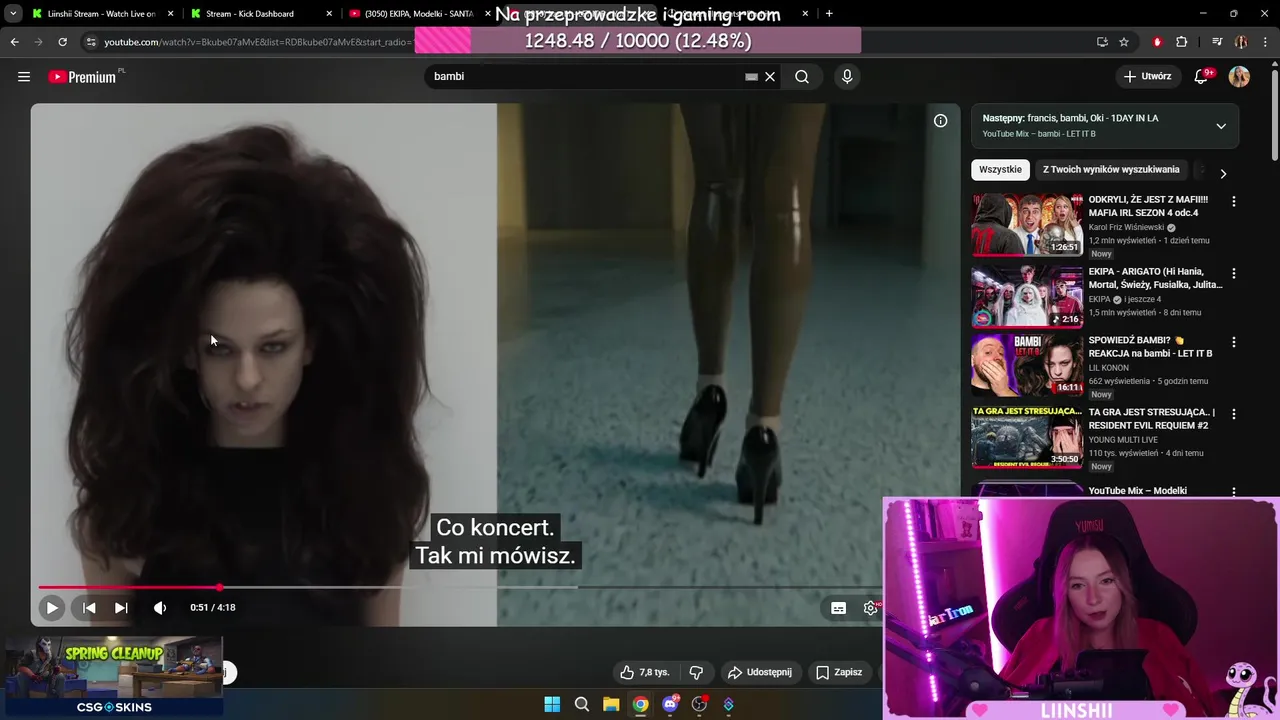
Task: Start voice search with the microphone icon
Action: click(x=847, y=77)
